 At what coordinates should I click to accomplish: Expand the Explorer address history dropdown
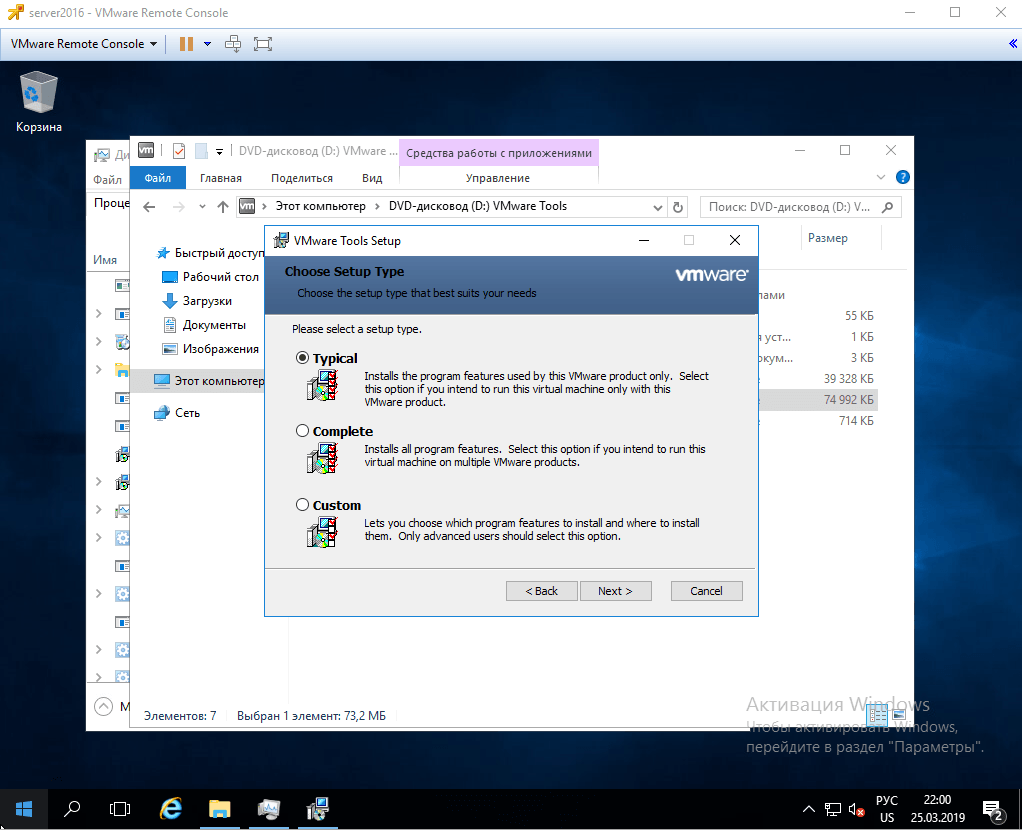coord(658,207)
